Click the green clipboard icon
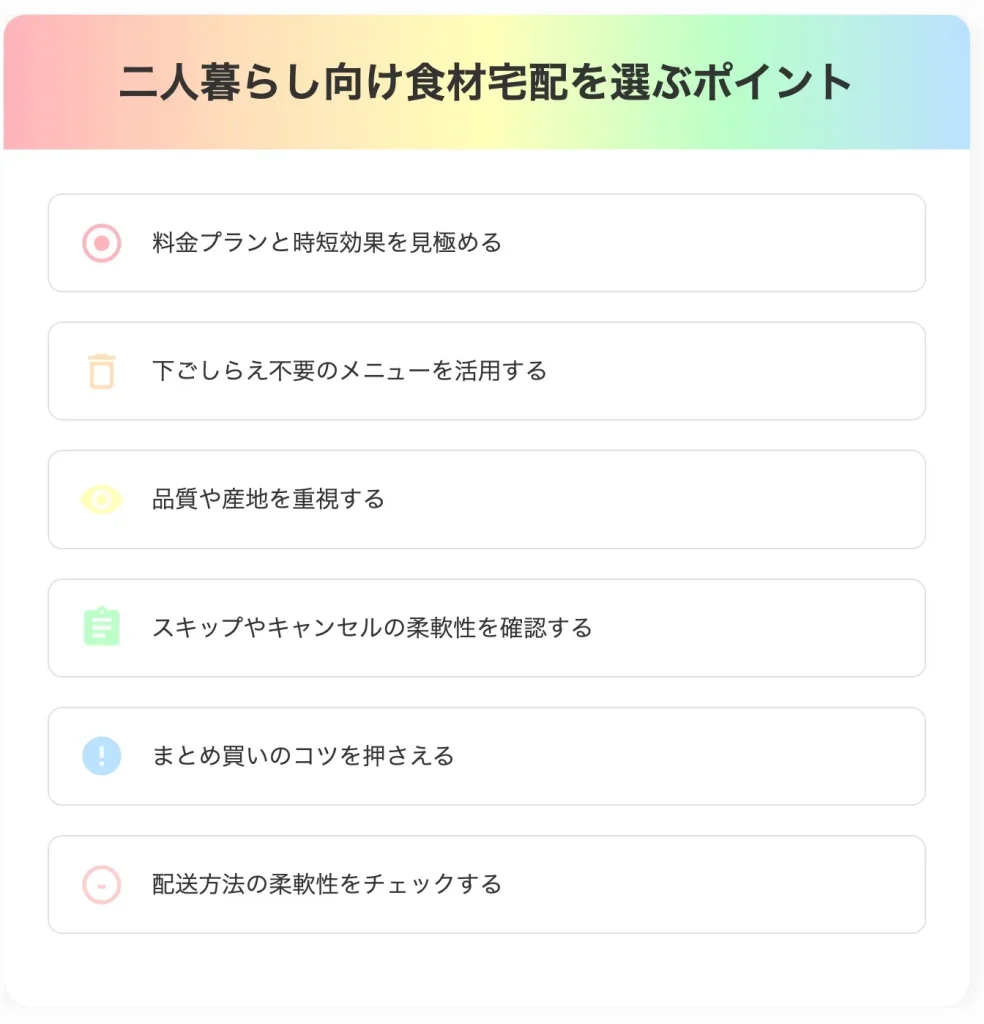 101,627
